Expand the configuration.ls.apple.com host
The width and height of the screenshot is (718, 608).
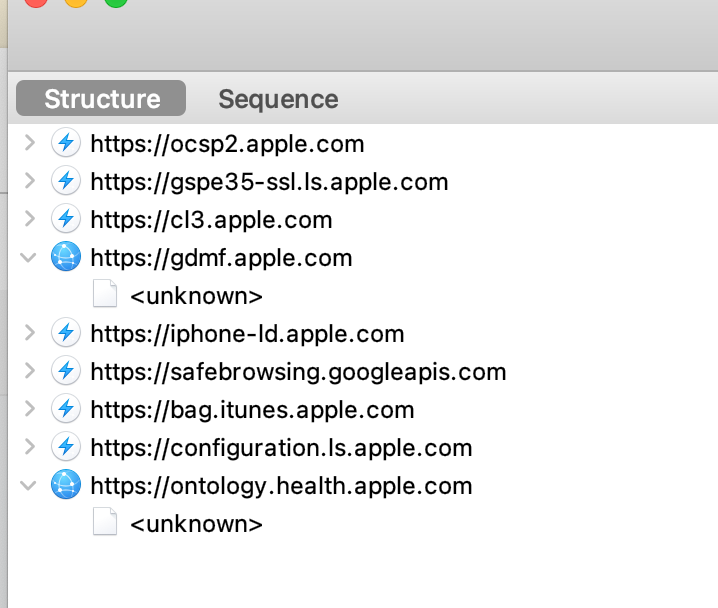coord(30,447)
